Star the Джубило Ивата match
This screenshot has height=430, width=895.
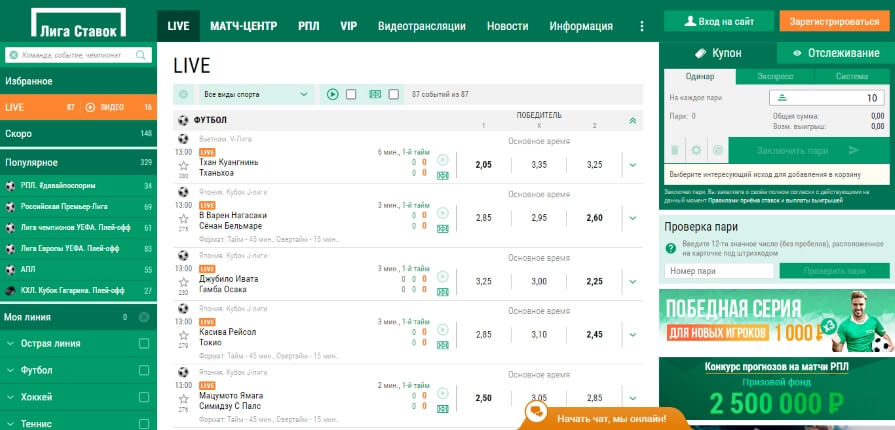point(183,282)
